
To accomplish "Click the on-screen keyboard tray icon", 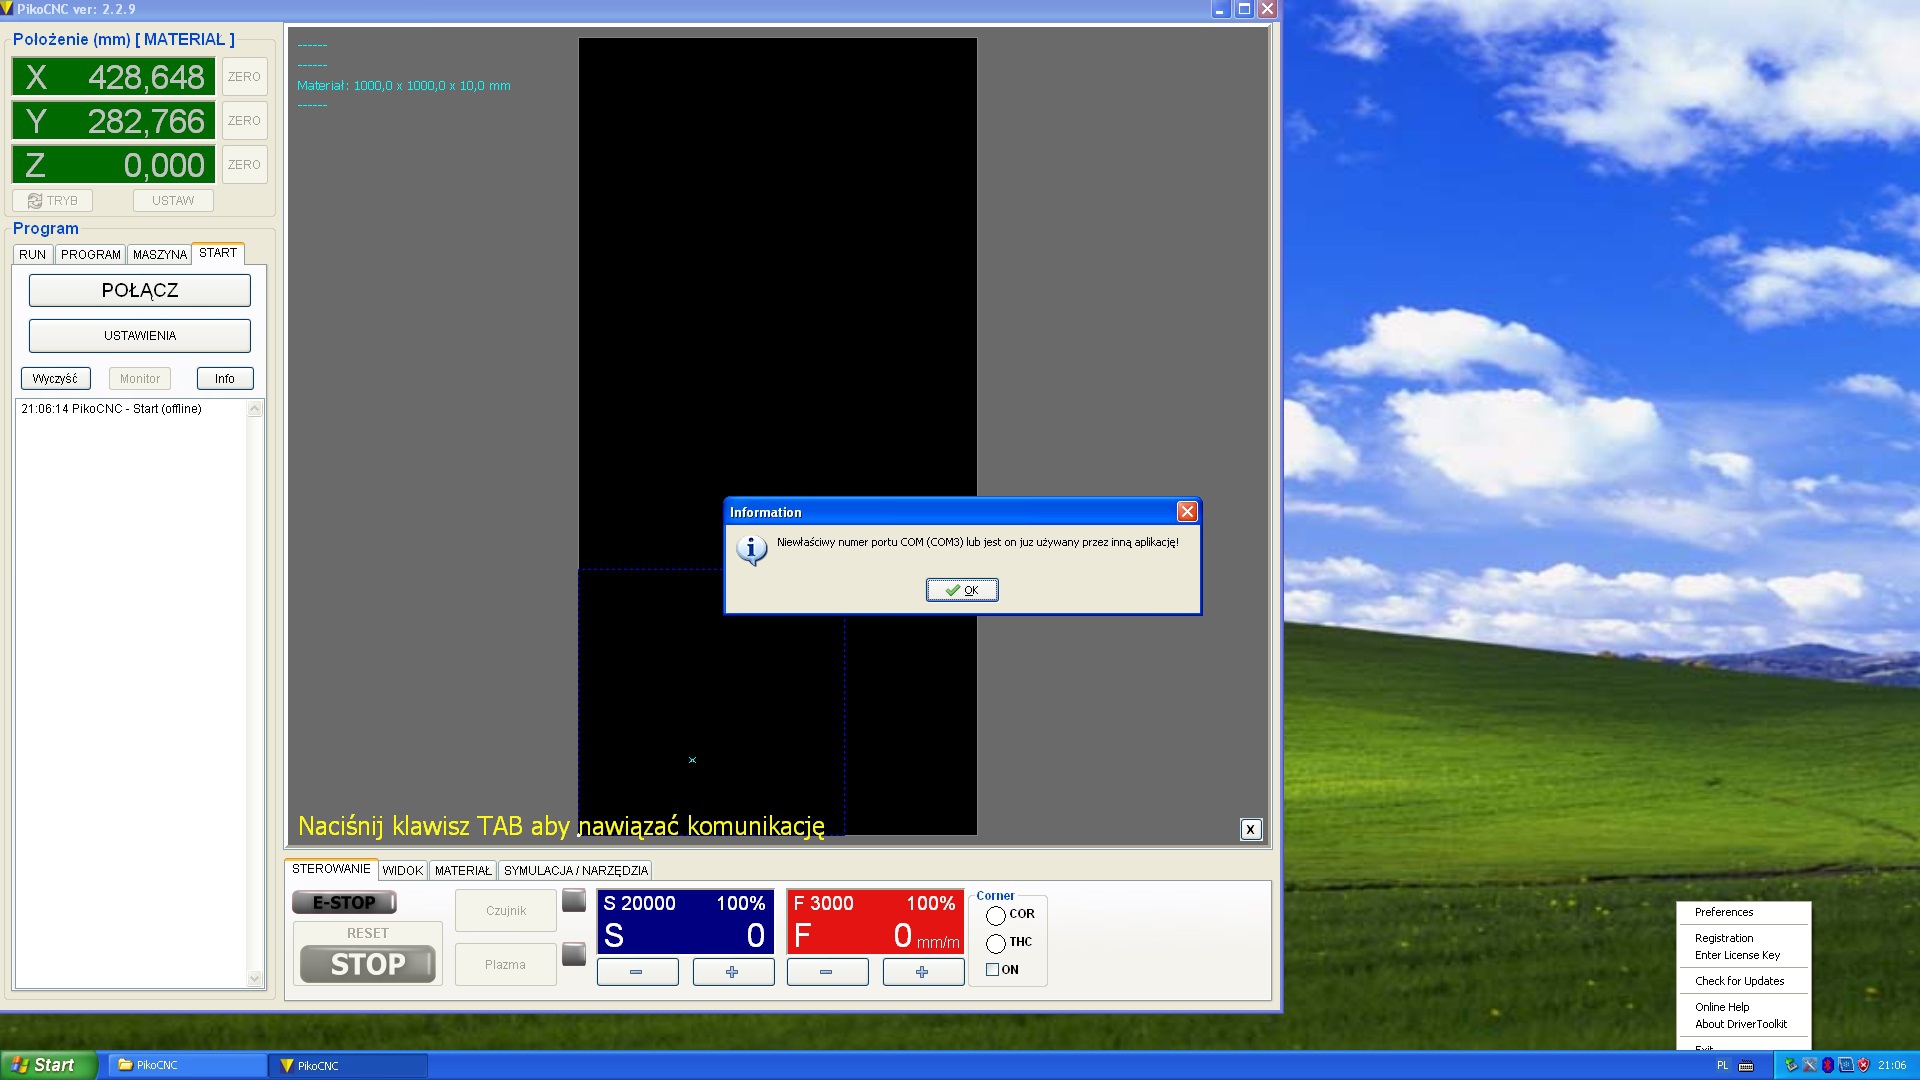I will point(1746,1066).
